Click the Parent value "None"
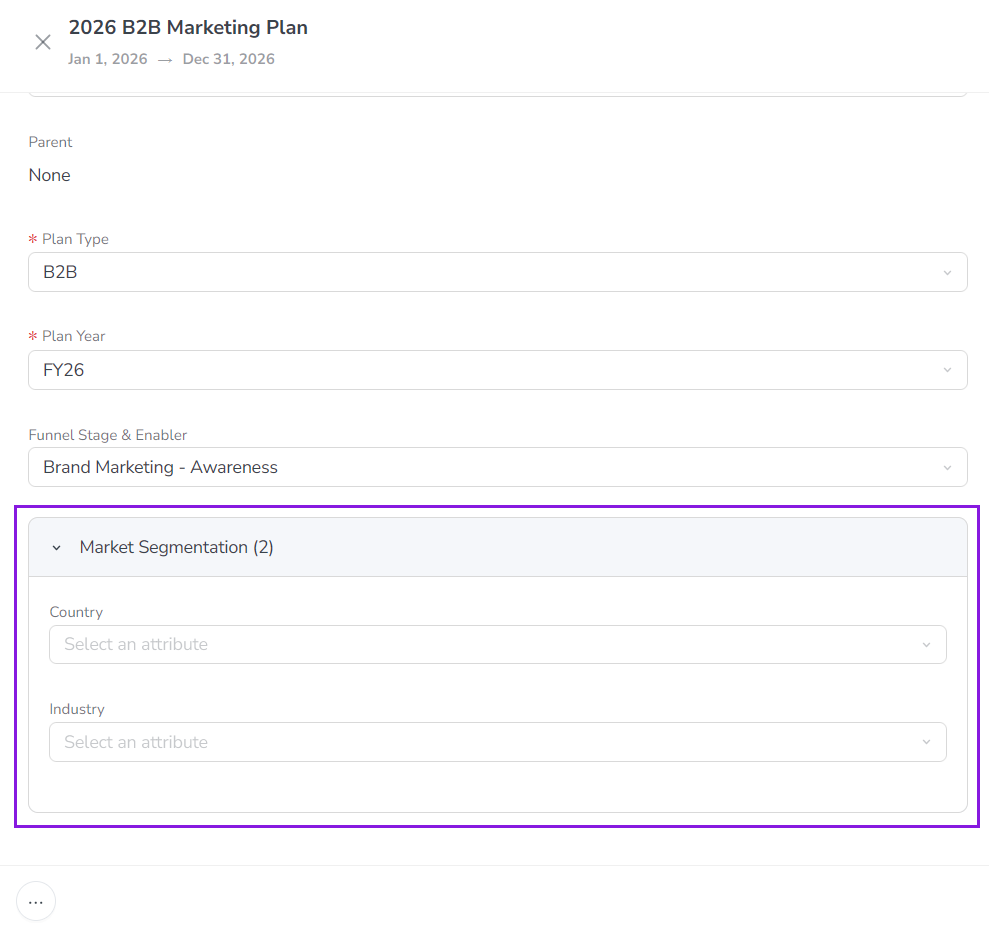This screenshot has width=989, height=931. [x=50, y=175]
